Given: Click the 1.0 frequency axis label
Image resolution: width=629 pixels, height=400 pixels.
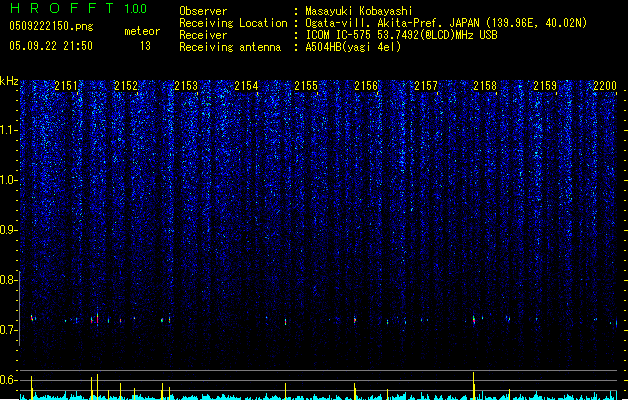Looking at the screenshot, I should click(x=9, y=180).
